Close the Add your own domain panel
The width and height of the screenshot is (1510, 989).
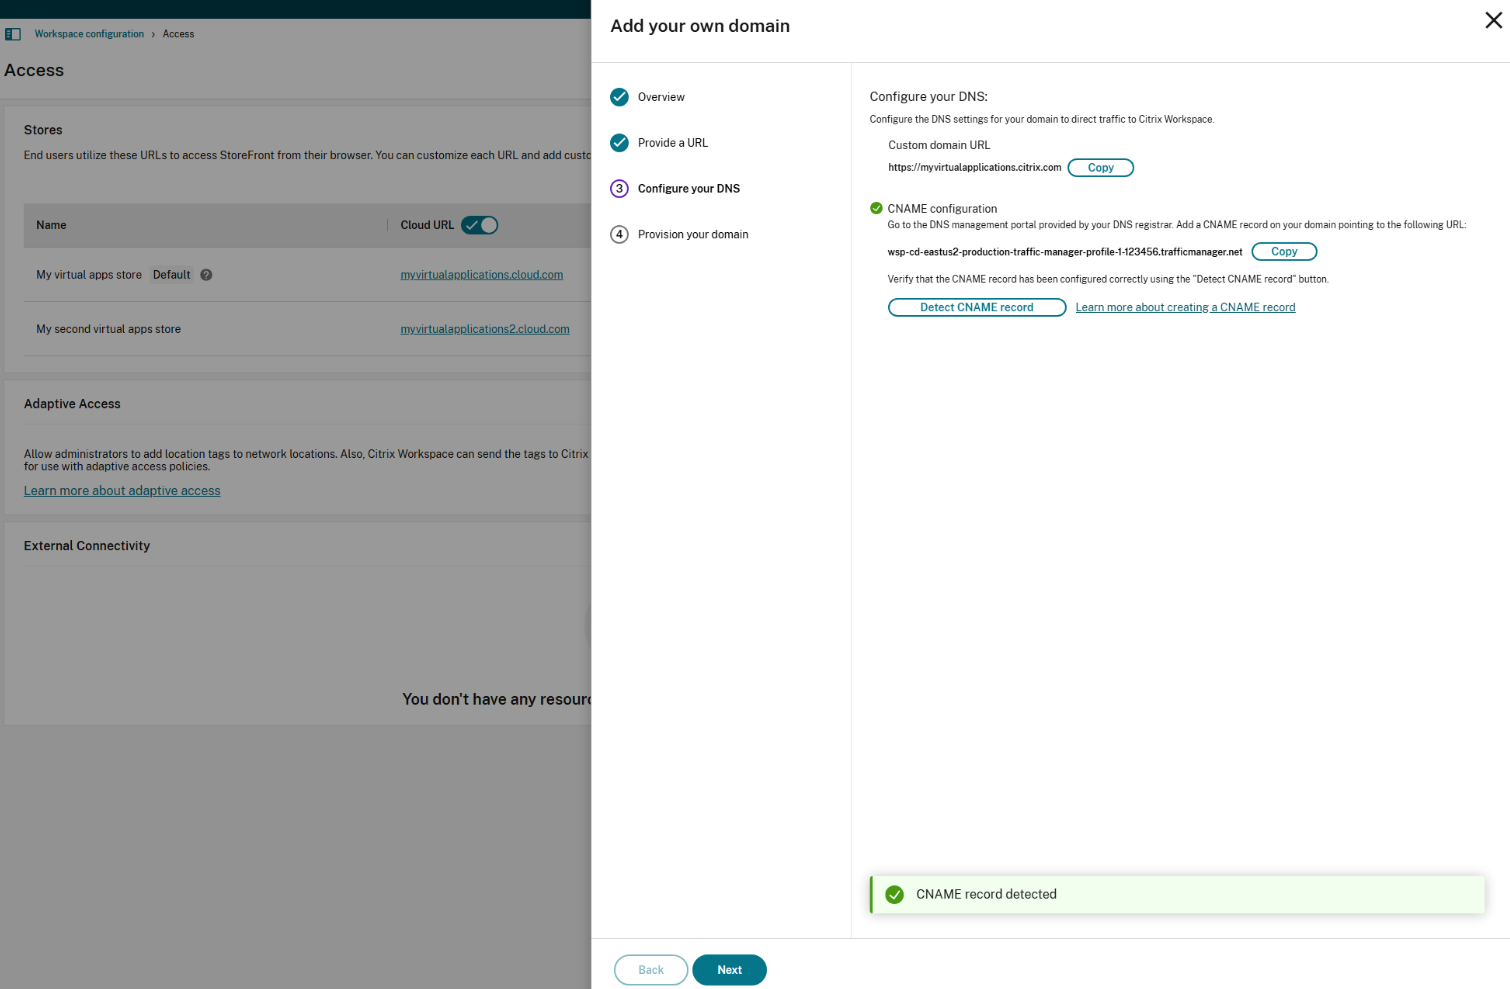point(1493,20)
